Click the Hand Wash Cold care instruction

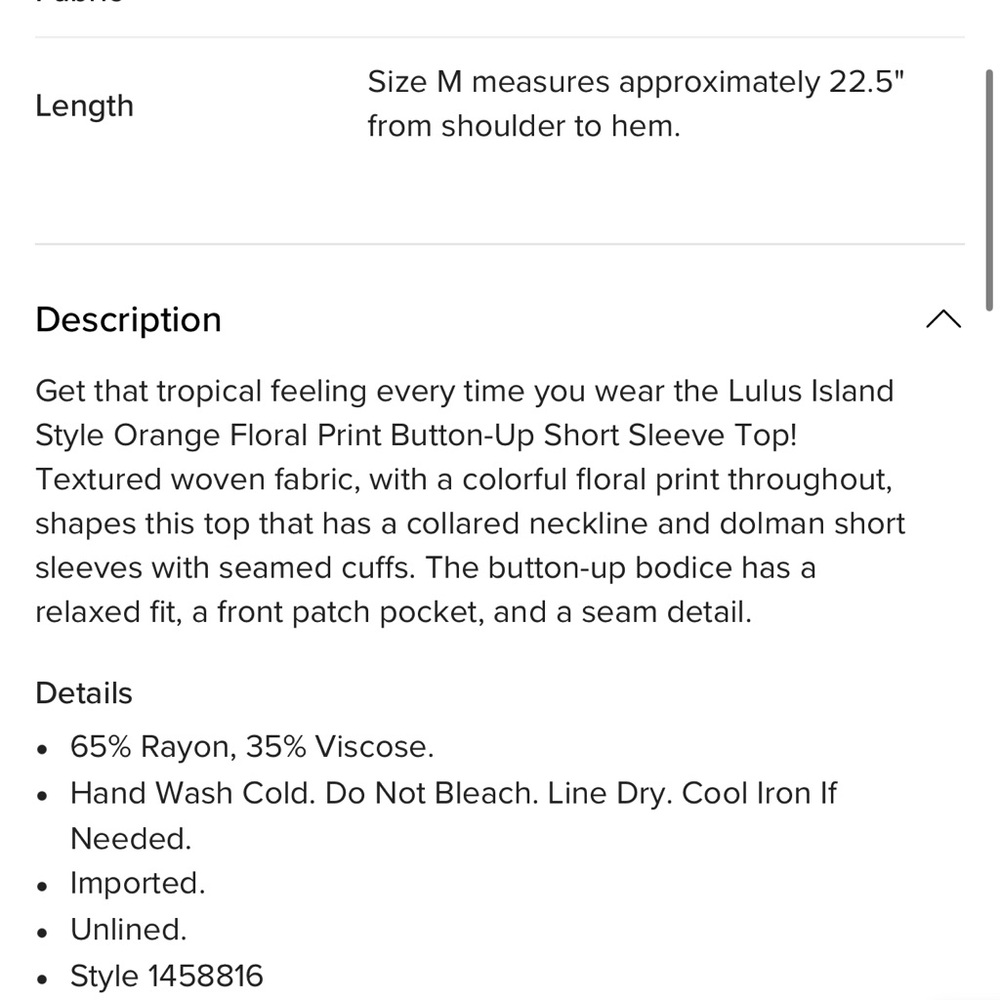(x=453, y=793)
